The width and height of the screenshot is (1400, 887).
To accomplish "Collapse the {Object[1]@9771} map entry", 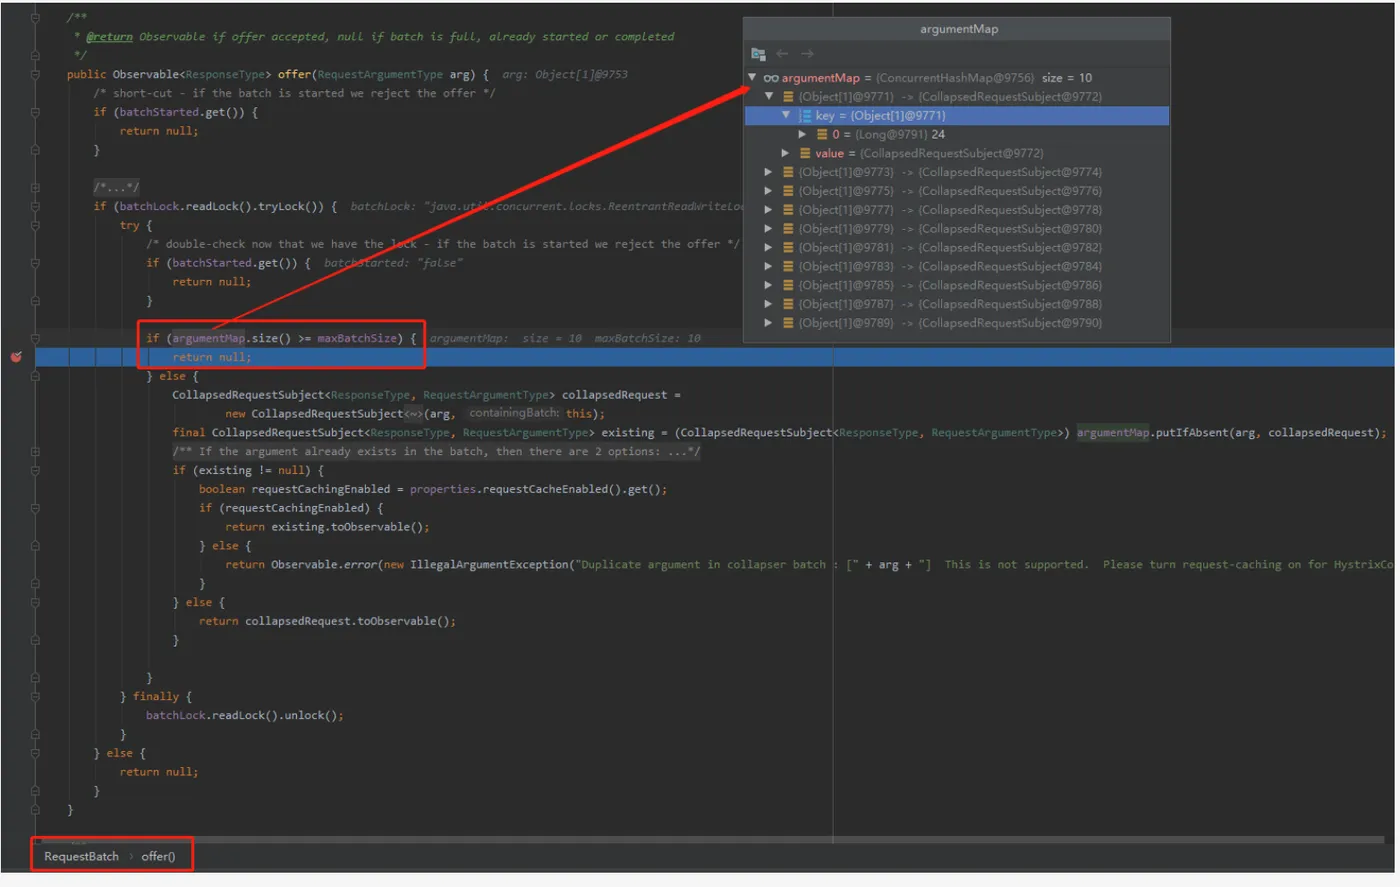I will (x=769, y=97).
